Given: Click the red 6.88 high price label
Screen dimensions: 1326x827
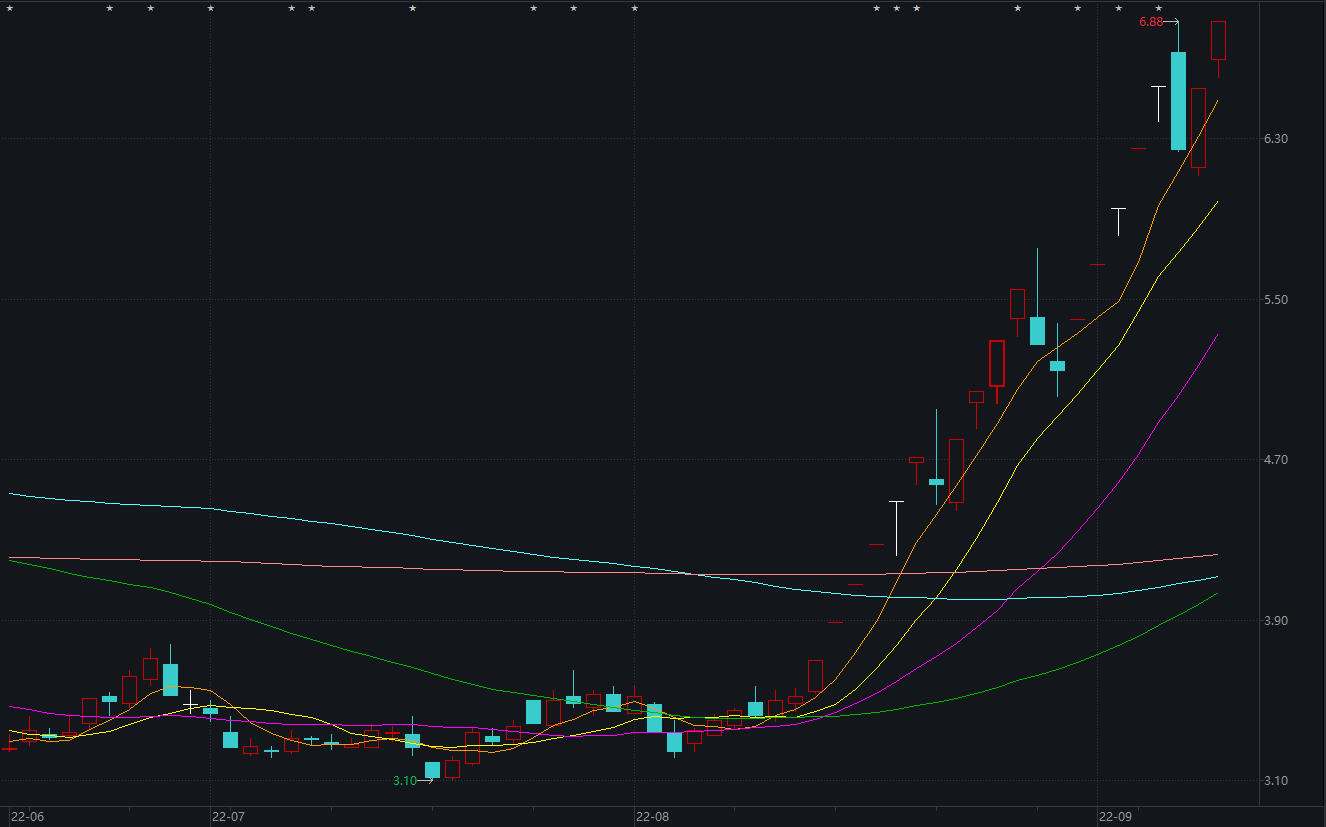Looking at the screenshot, I should tap(1150, 22).
